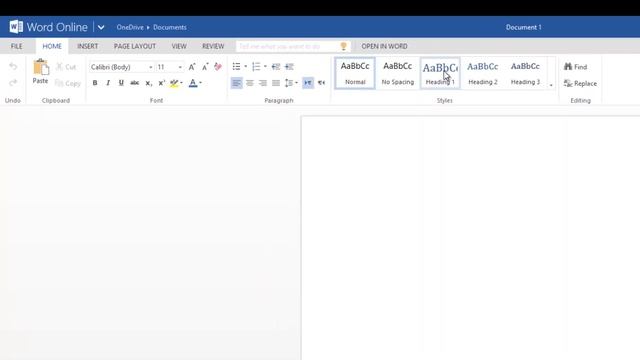
Task: Increase paragraph indent
Action: pos(289,67)
